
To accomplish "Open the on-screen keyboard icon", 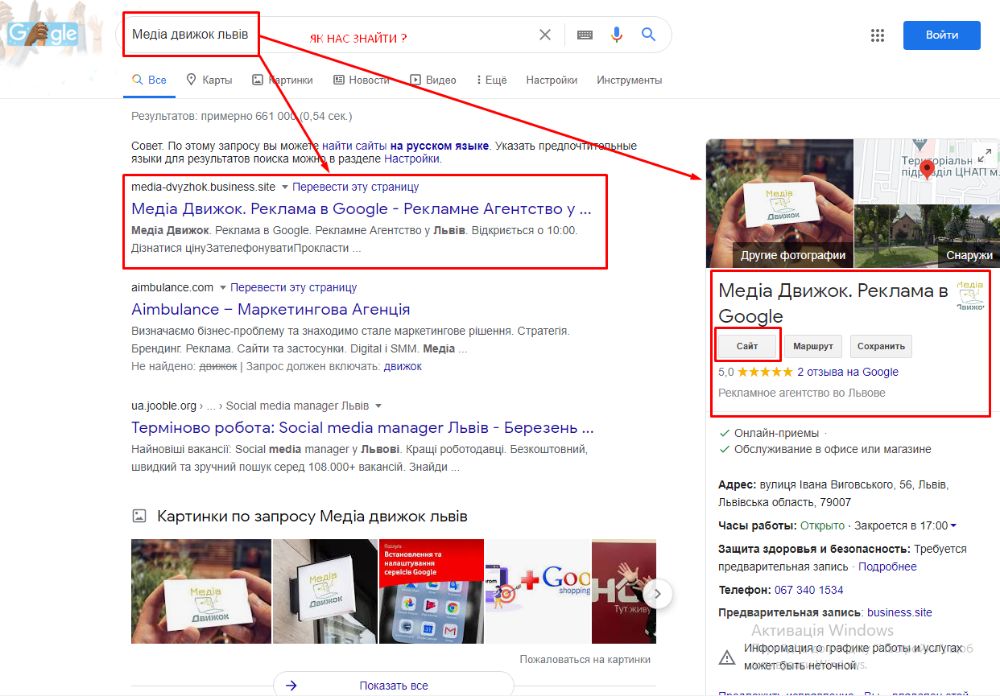I will [x=585, y=34].
